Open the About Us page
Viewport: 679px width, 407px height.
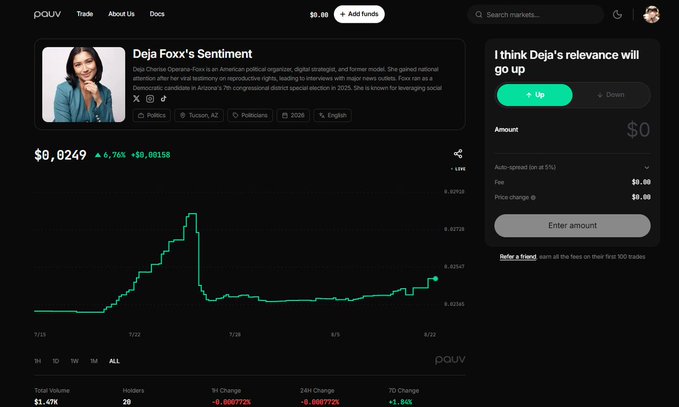coord(121,14)
